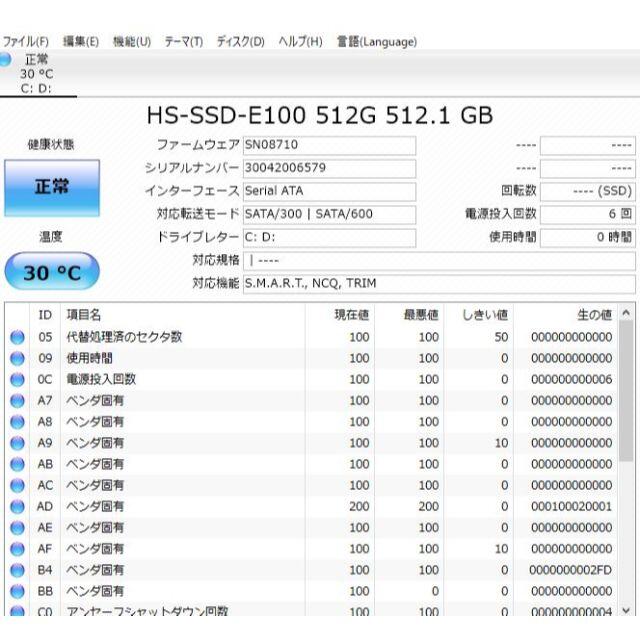Click the status orb for ID BB row

click(x=17, y=592)
